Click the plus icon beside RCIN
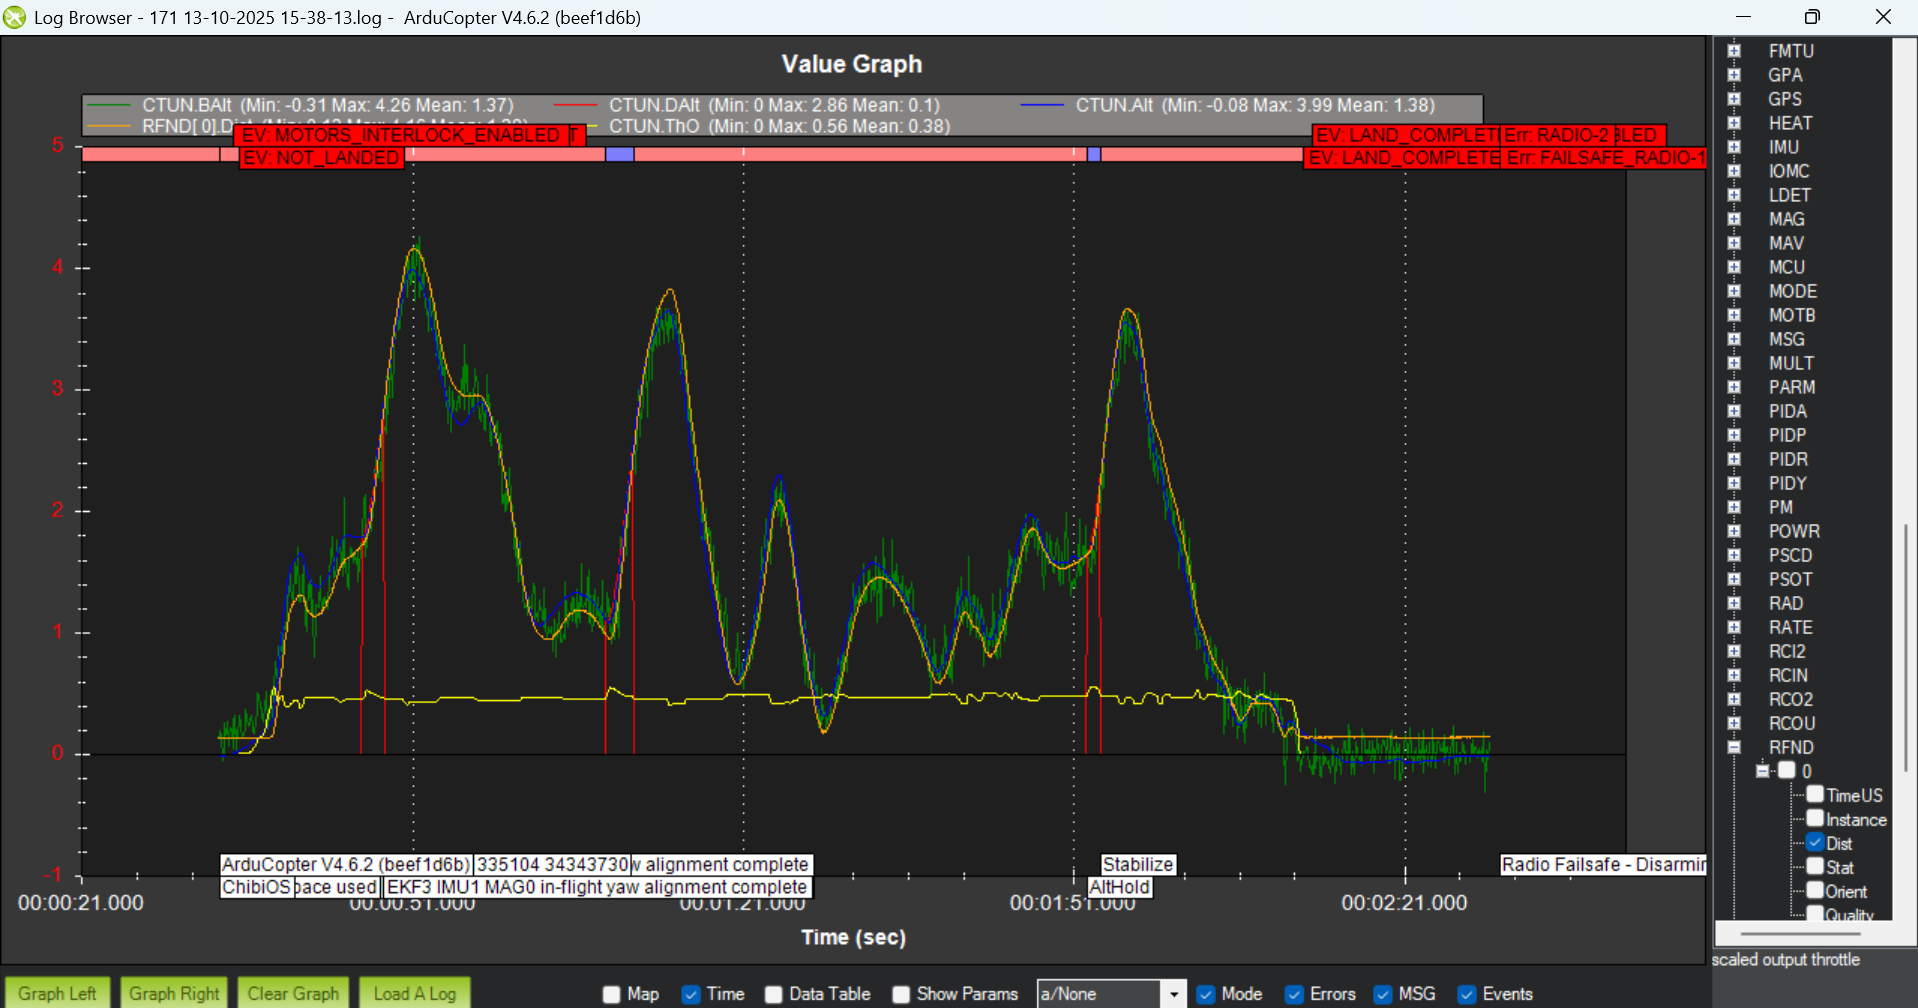Viewport: 1918px width, 1008px height. pos(1734,675)
